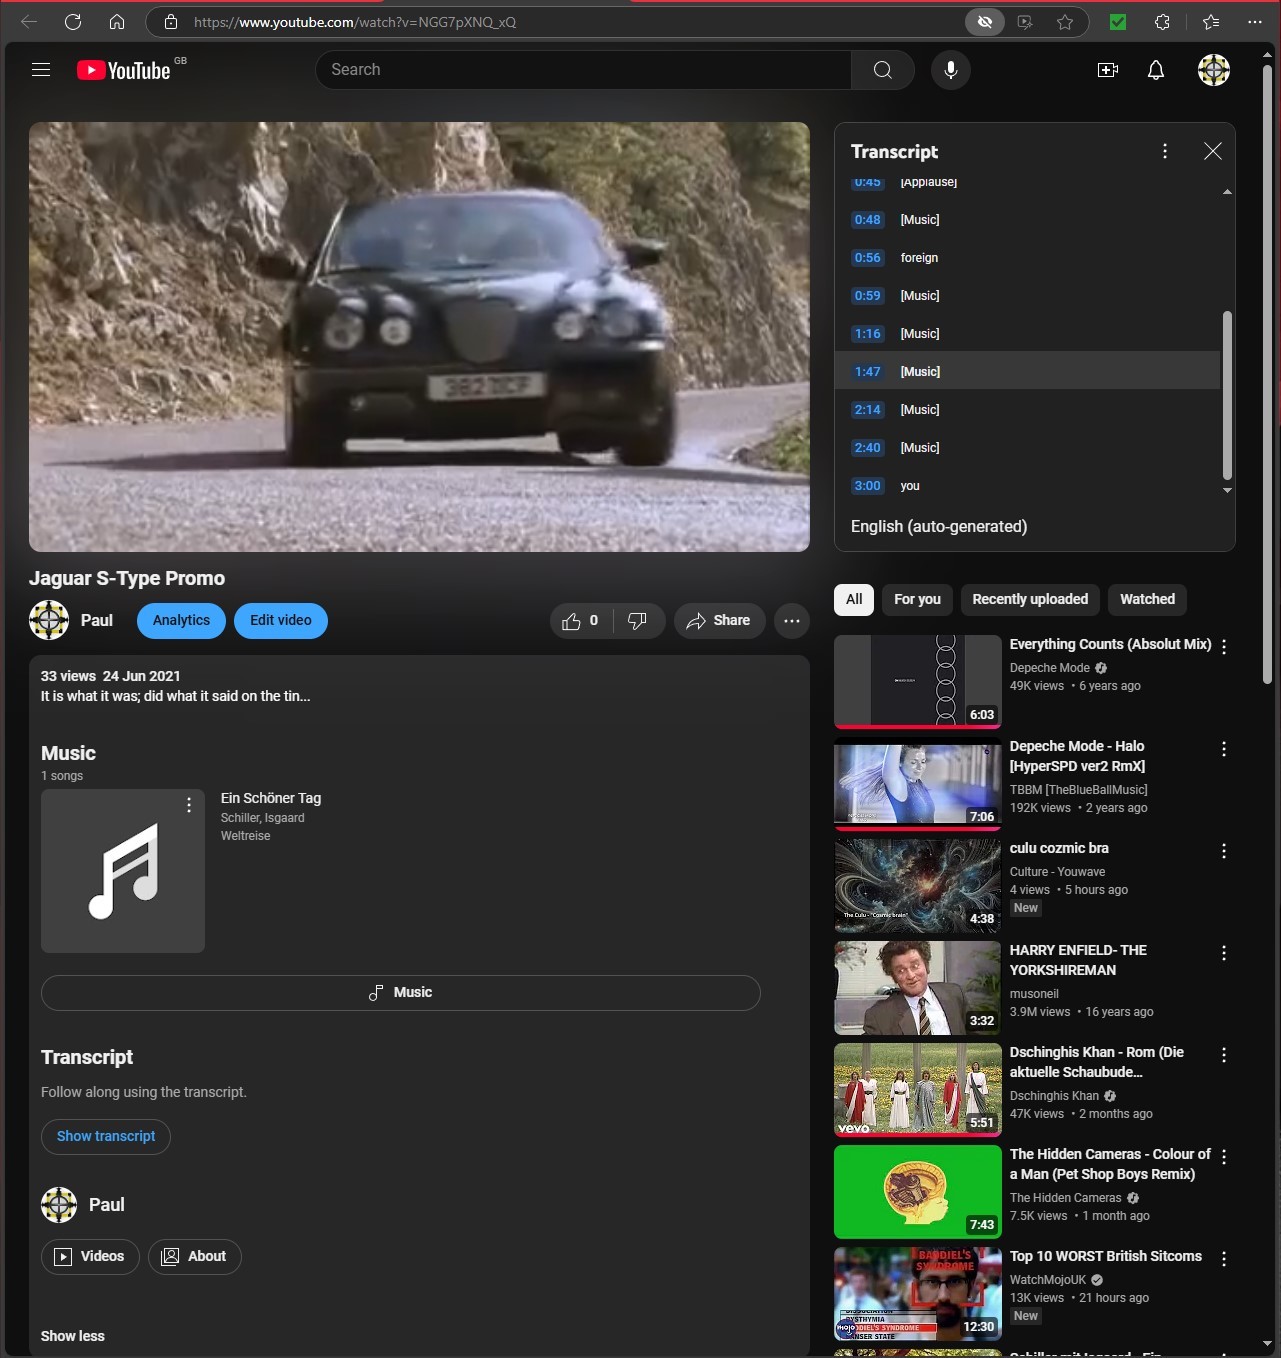Dislike the video with thumbs-down
Viewport: 1281px width, 1358px height.
[x=638, y=621]
